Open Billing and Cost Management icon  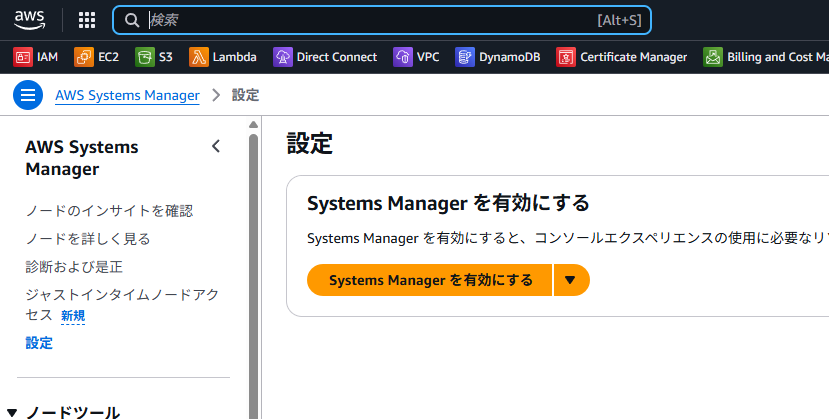[x=713, y=57]
